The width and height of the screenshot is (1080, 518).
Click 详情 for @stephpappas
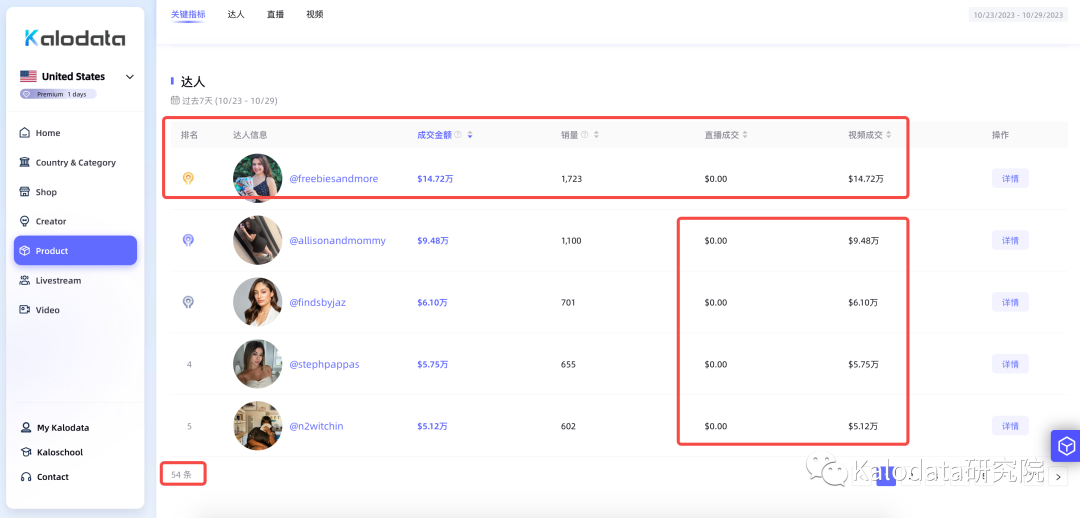pyautogui.click(x=1010, y=364)
